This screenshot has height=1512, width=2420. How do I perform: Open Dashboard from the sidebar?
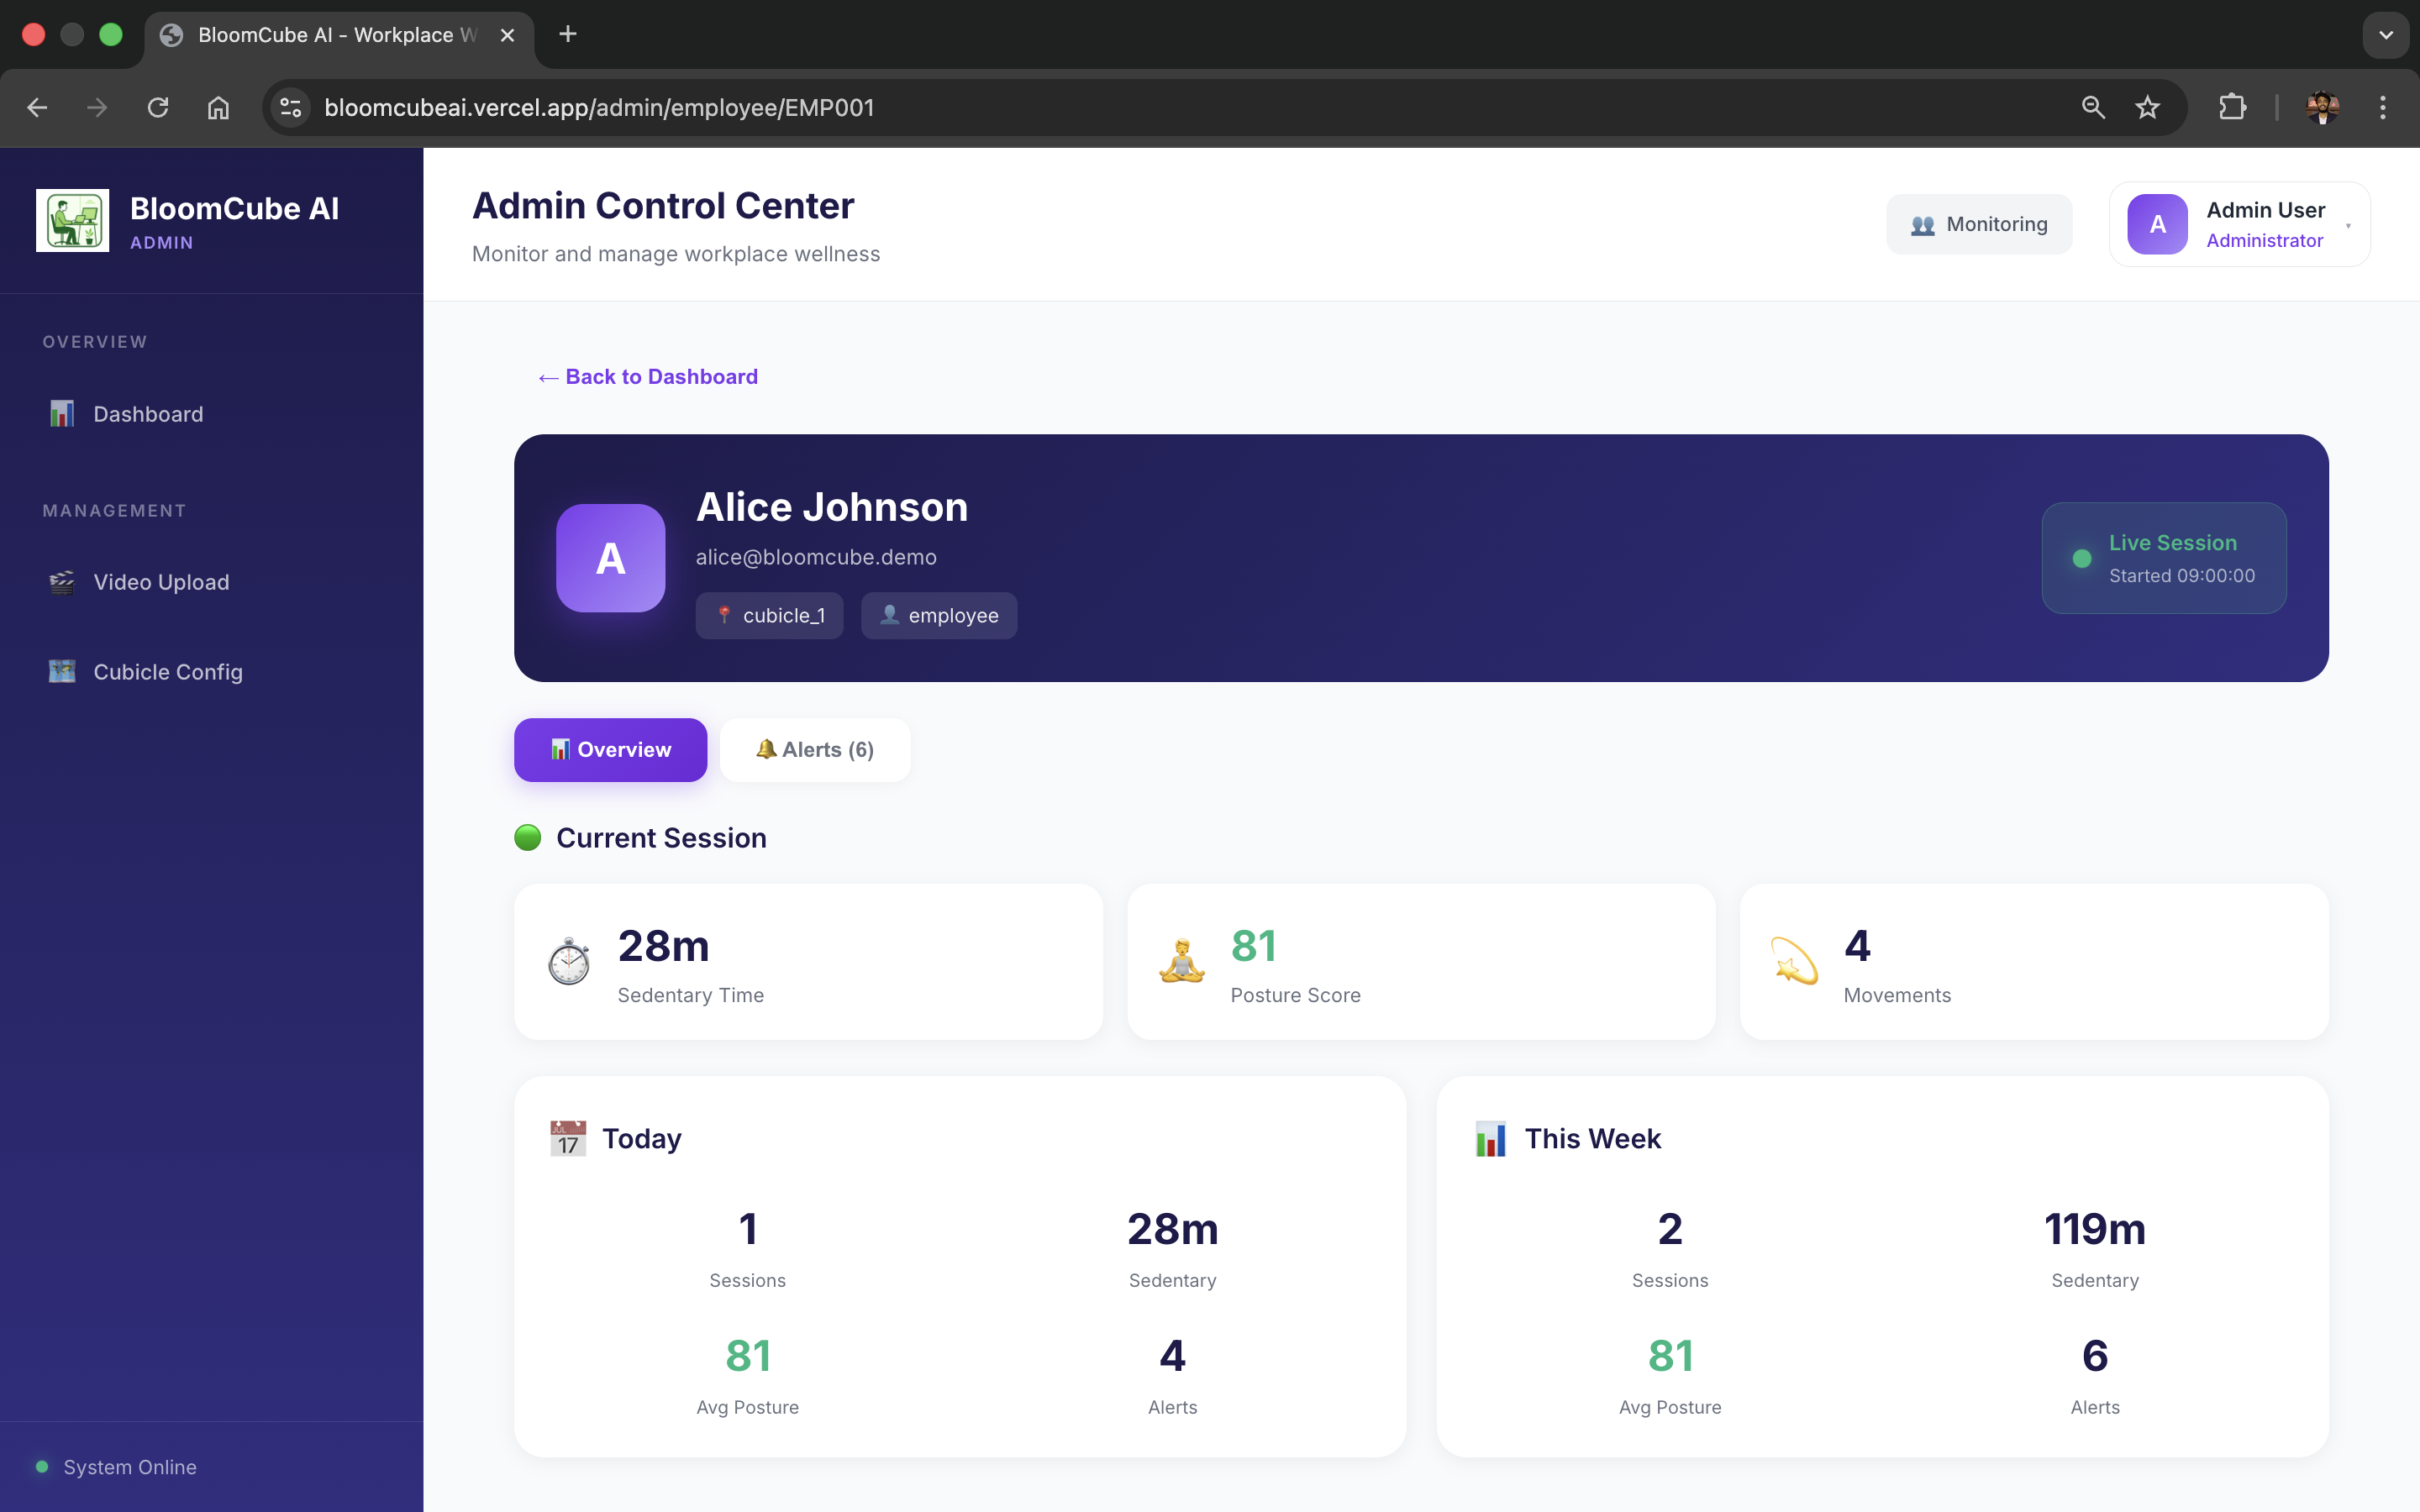point(148,414)
